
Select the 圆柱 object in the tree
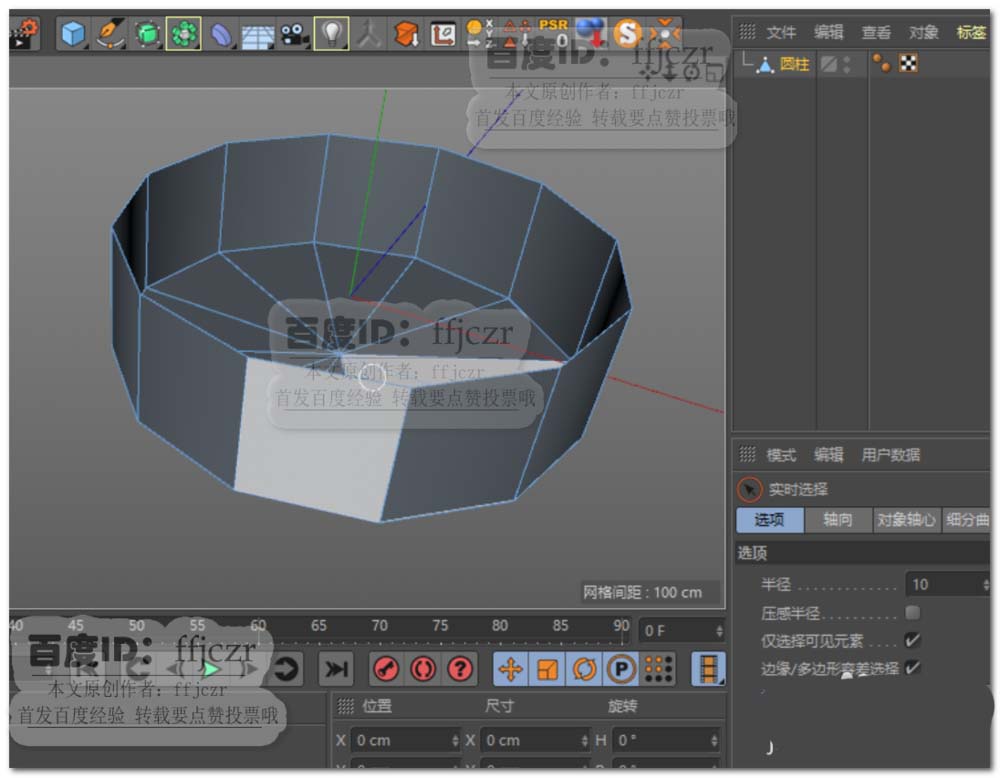795,64
